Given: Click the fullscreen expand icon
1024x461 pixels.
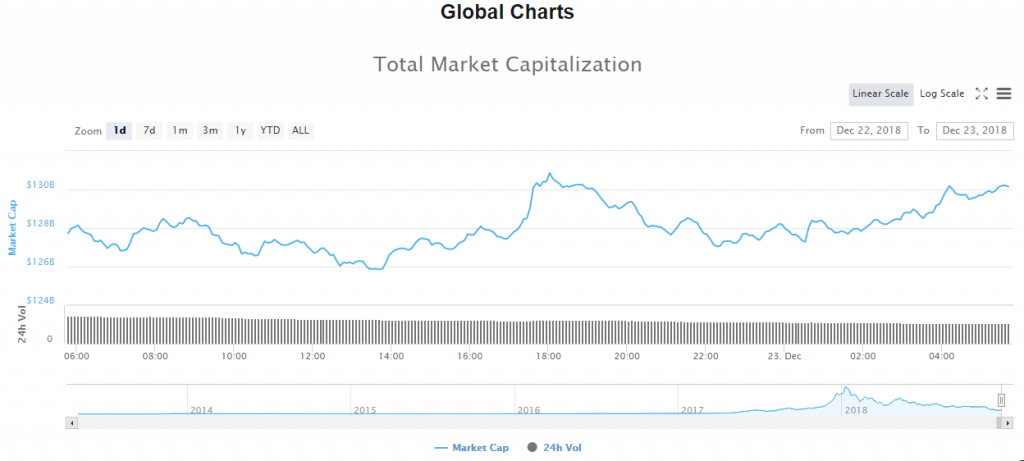Looking at the screenshot, I should click(x=982, y=94).
